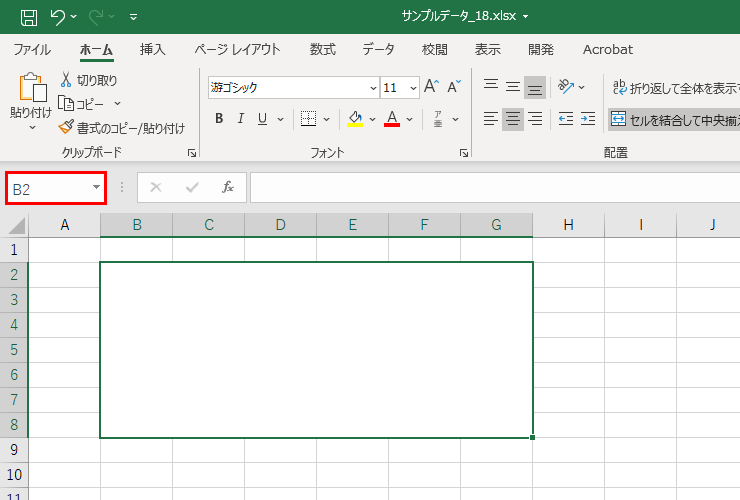The width and height of the screenshot is (740, 500).
Task: Toggle bottom vertical alignment
Action: 535,88
